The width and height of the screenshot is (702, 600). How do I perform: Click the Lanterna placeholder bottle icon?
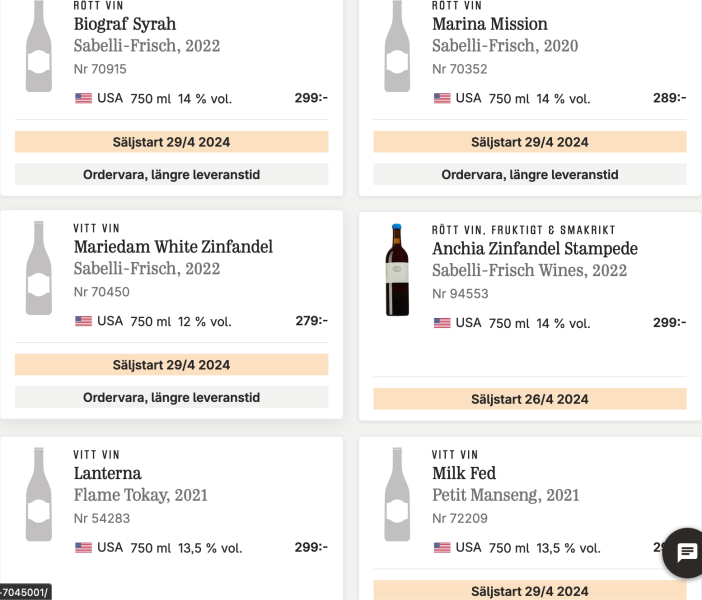pos(39,494)
